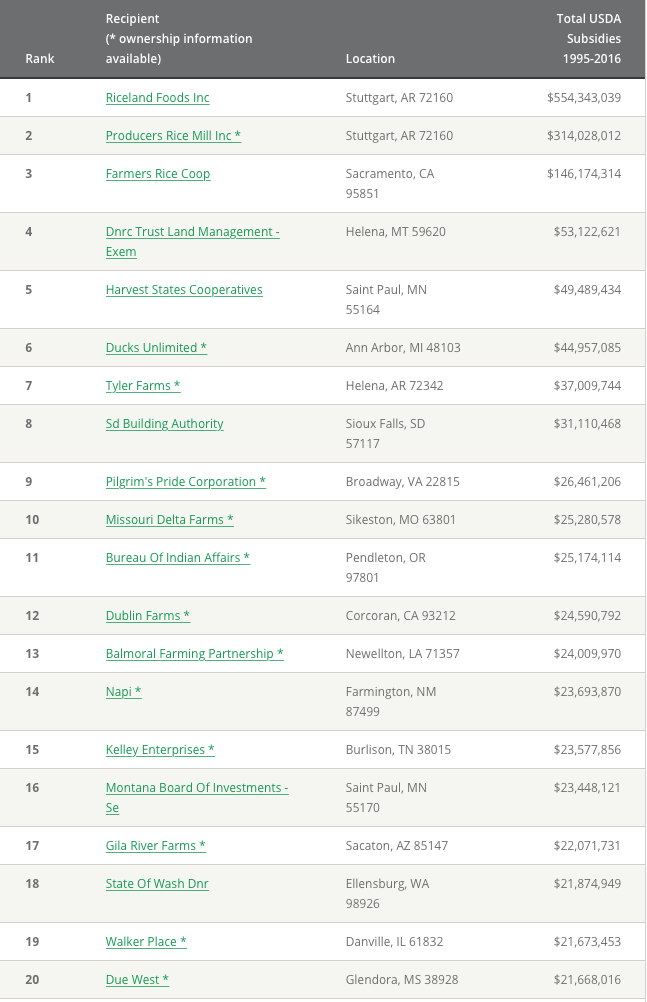Click location Farmington, NM 87499
Viewport: 647px width, 1002px height.
coord(391,702)
